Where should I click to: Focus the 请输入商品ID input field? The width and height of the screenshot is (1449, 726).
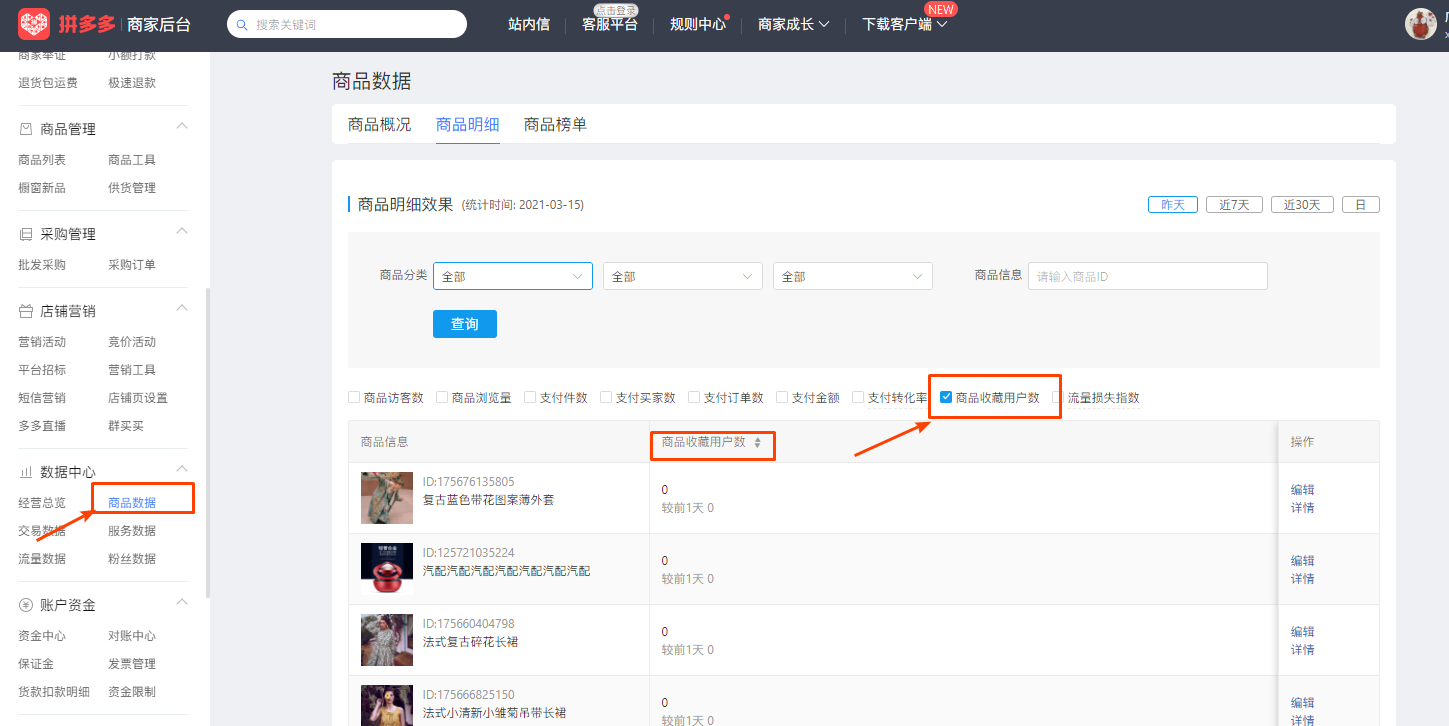point(1148,276)
